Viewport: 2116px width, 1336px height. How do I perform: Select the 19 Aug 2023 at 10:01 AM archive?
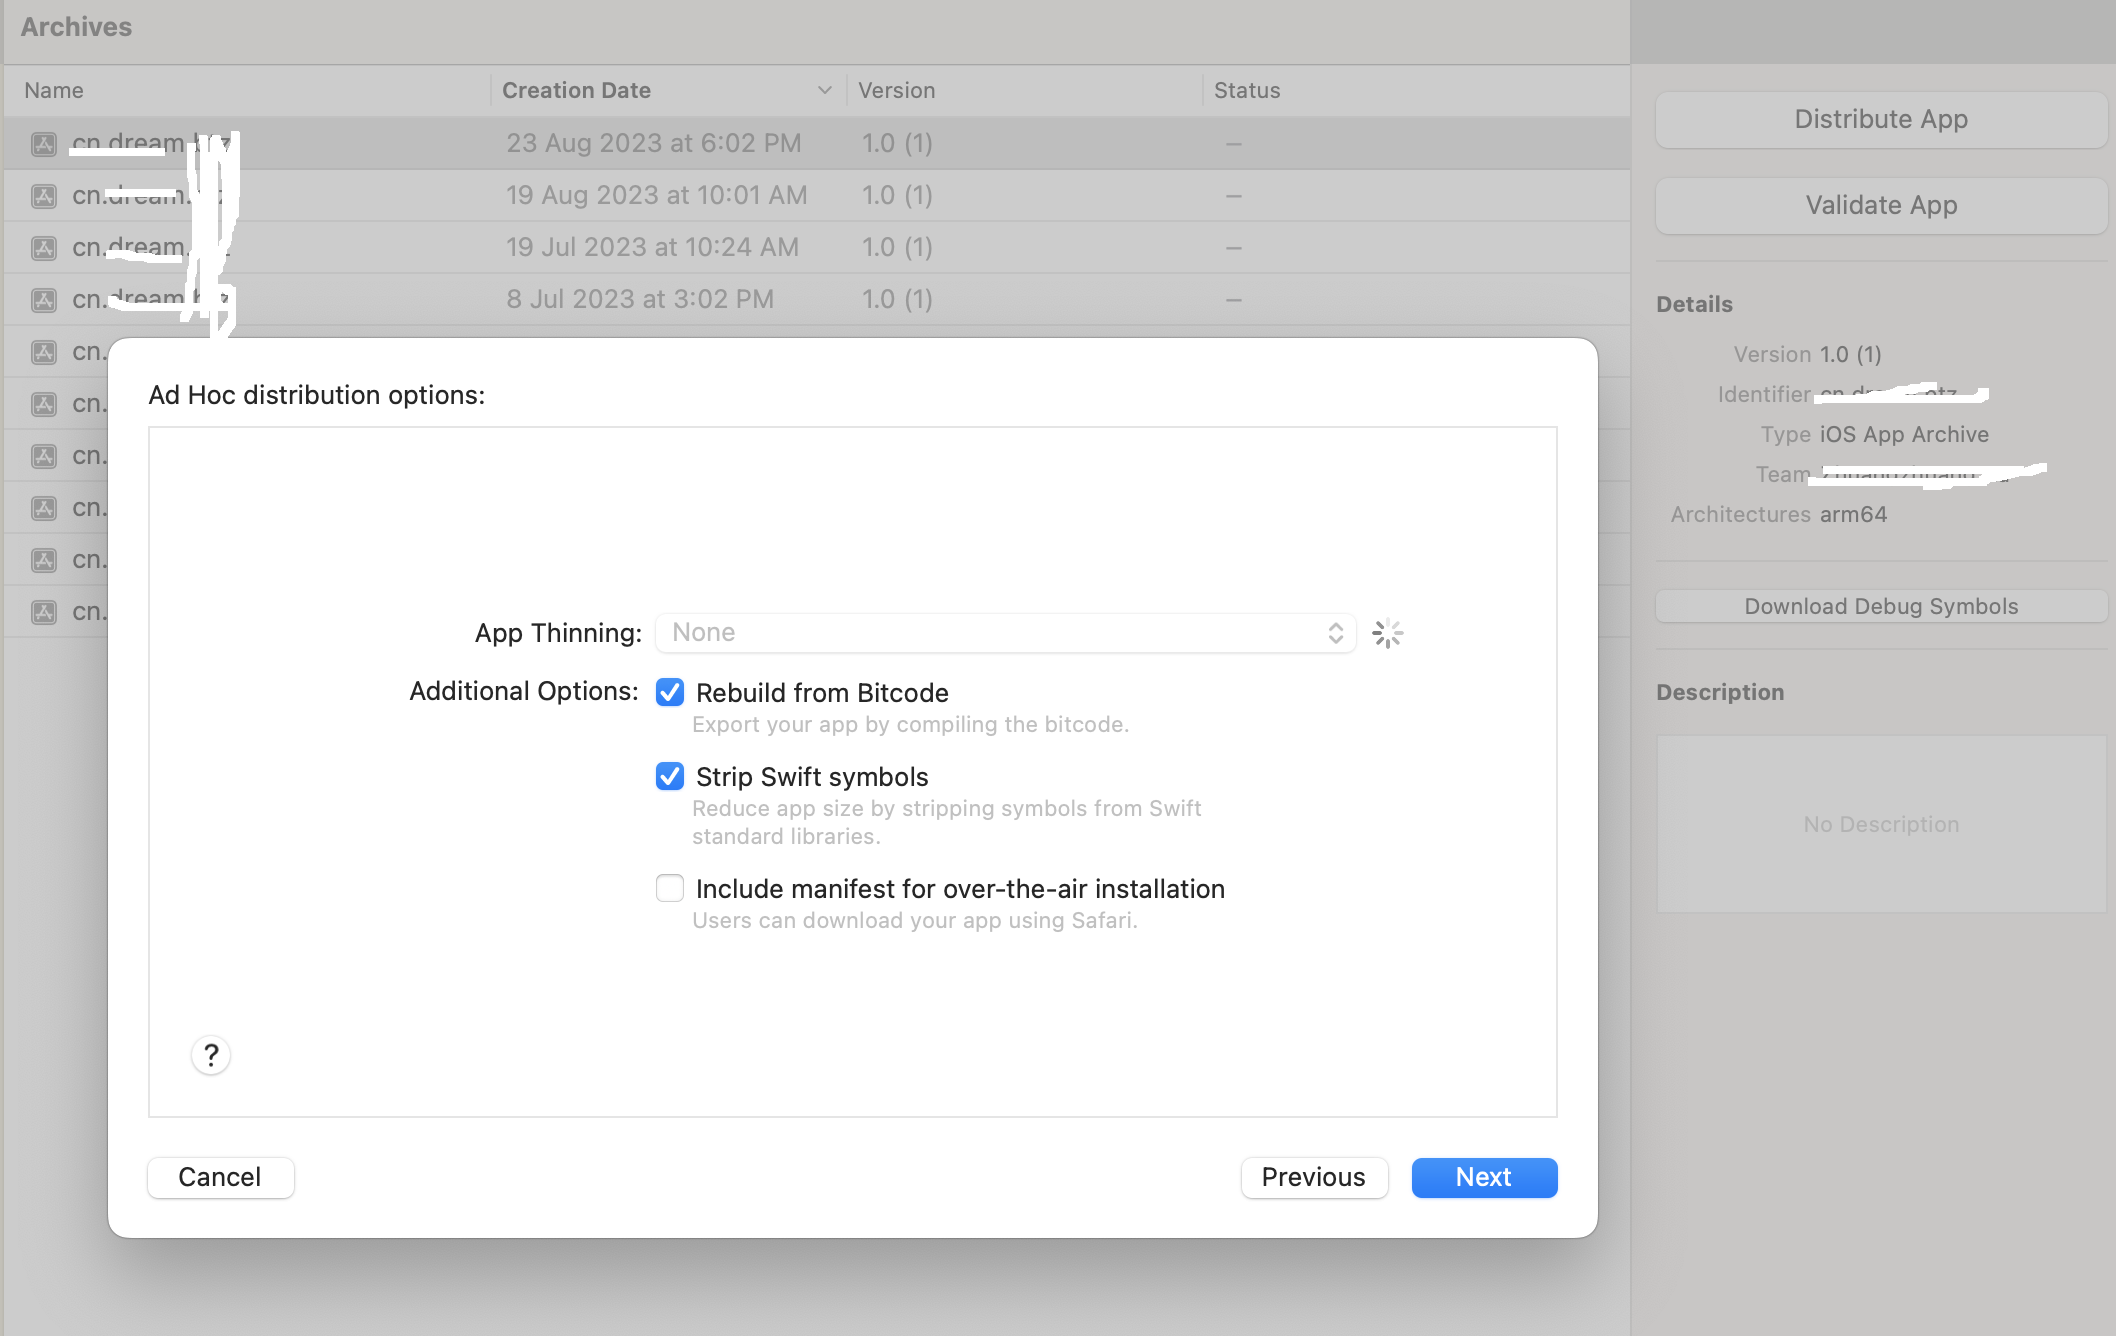pos(817,195)
